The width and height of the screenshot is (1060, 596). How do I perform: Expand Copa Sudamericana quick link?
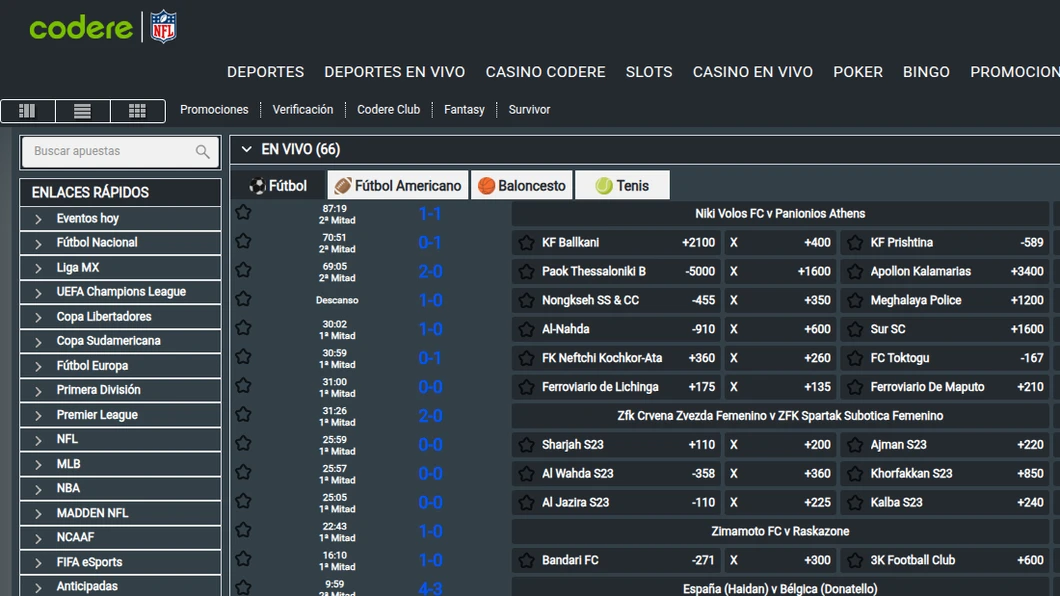point(120,341)
